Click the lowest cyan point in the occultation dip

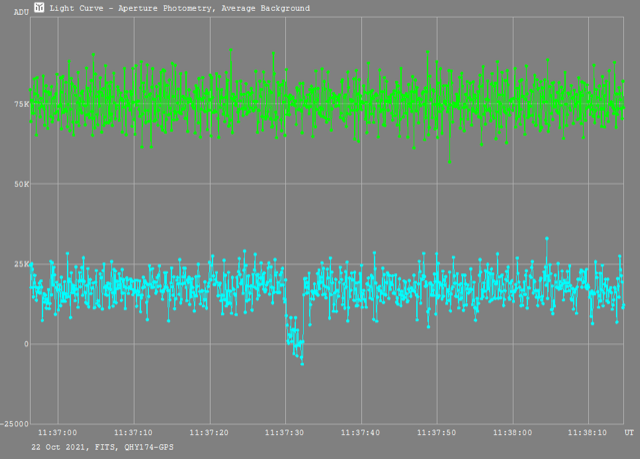tap(302, 364)
